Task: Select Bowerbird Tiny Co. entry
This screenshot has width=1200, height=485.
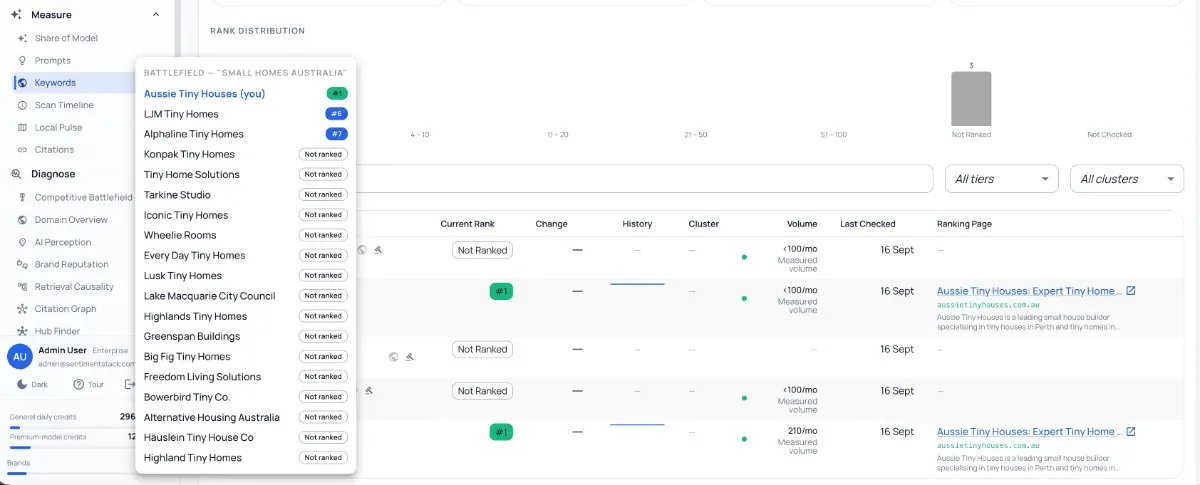Action: click(187, 397)
